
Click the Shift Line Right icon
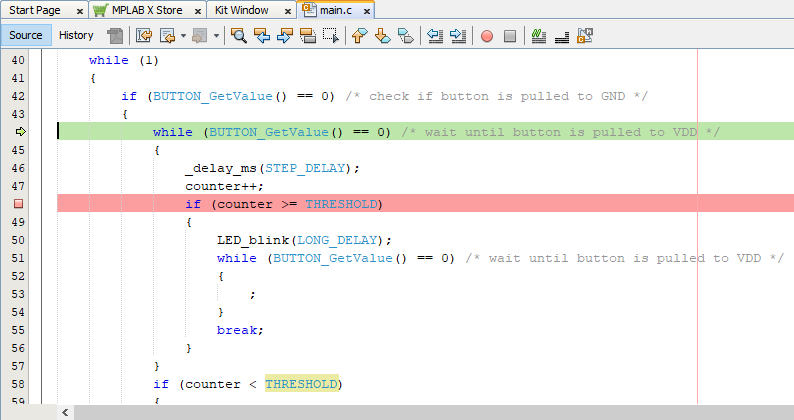(x=458, y=36)
